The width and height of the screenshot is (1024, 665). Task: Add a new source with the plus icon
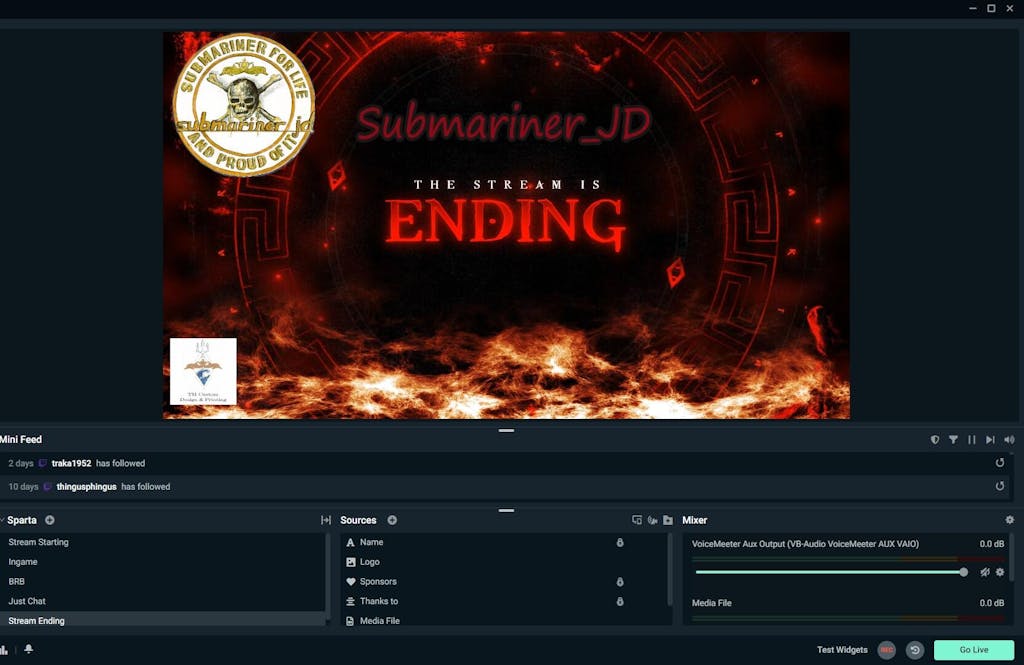[x=392, y=520]
